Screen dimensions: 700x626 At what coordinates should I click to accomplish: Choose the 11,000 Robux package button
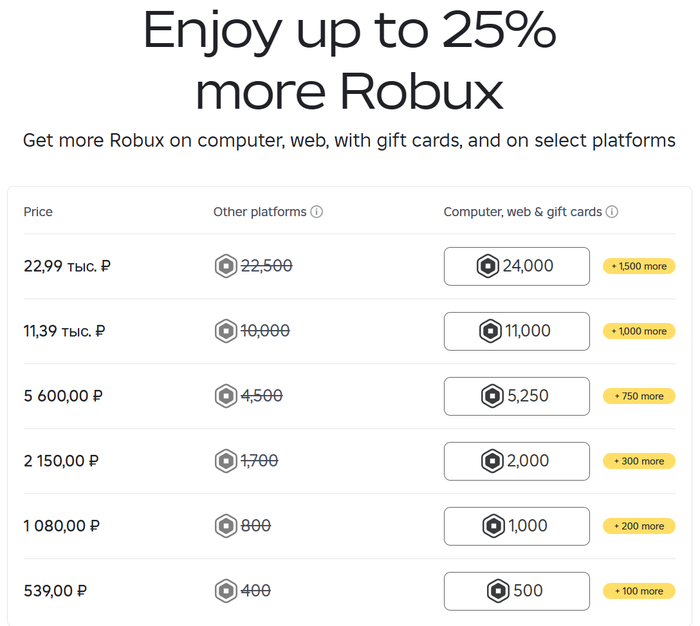[x=516, y=331]
